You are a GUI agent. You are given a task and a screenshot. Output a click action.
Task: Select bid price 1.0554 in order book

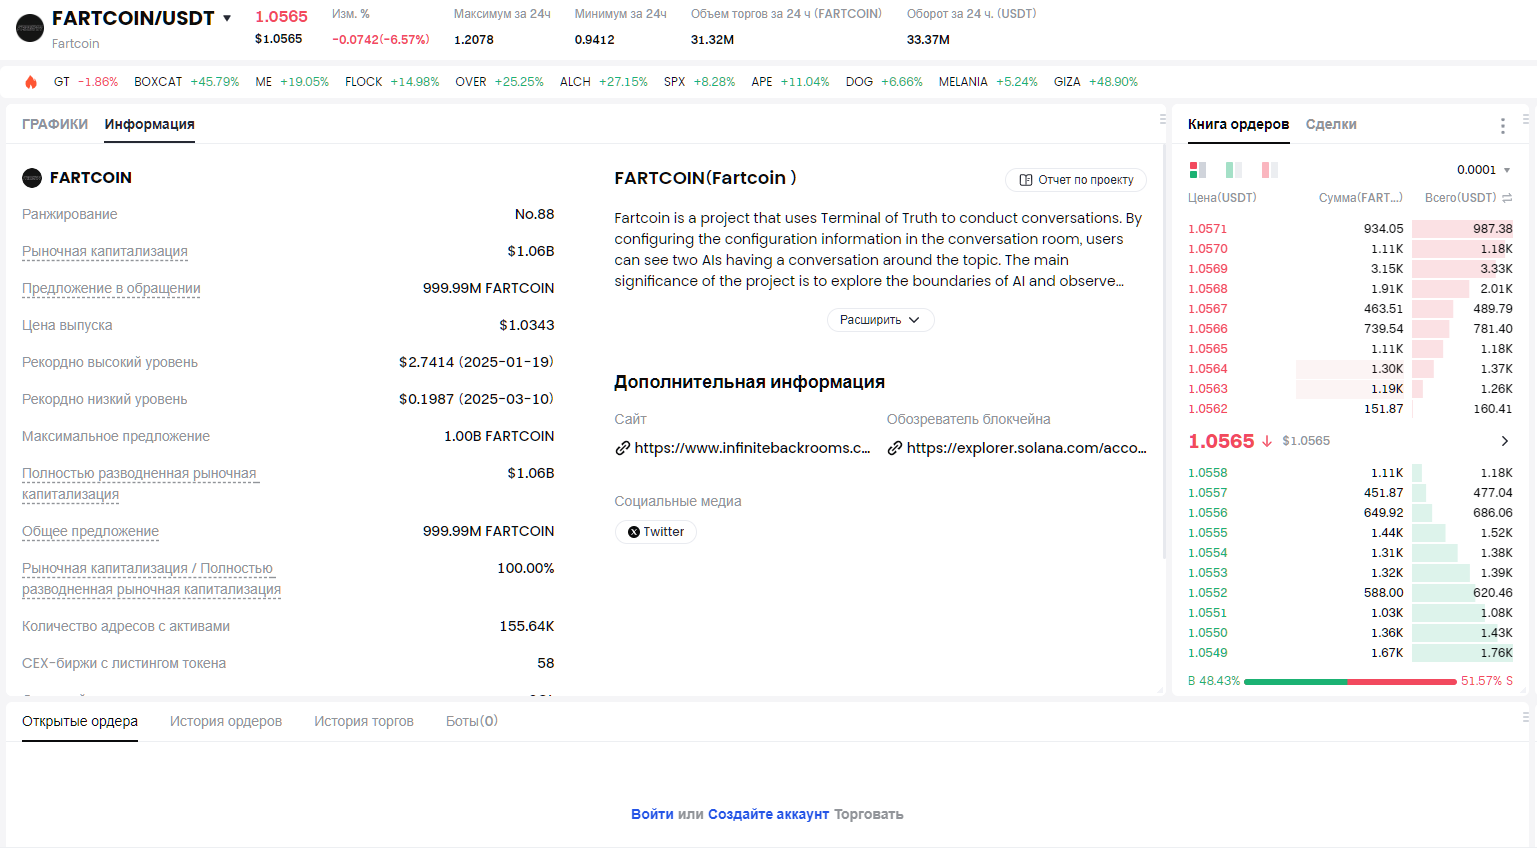1207,553
